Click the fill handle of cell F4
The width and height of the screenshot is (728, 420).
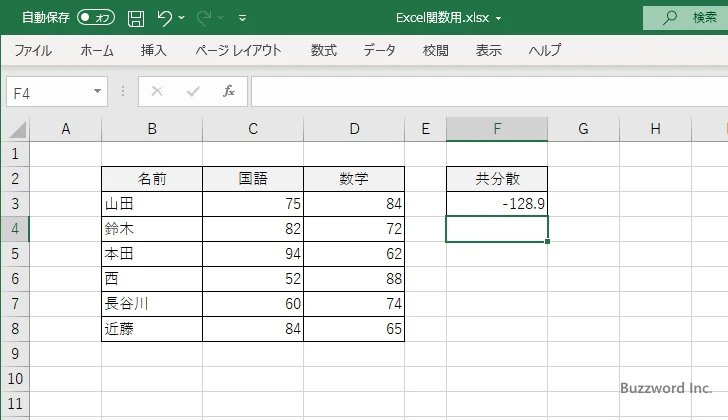(547, 241)
